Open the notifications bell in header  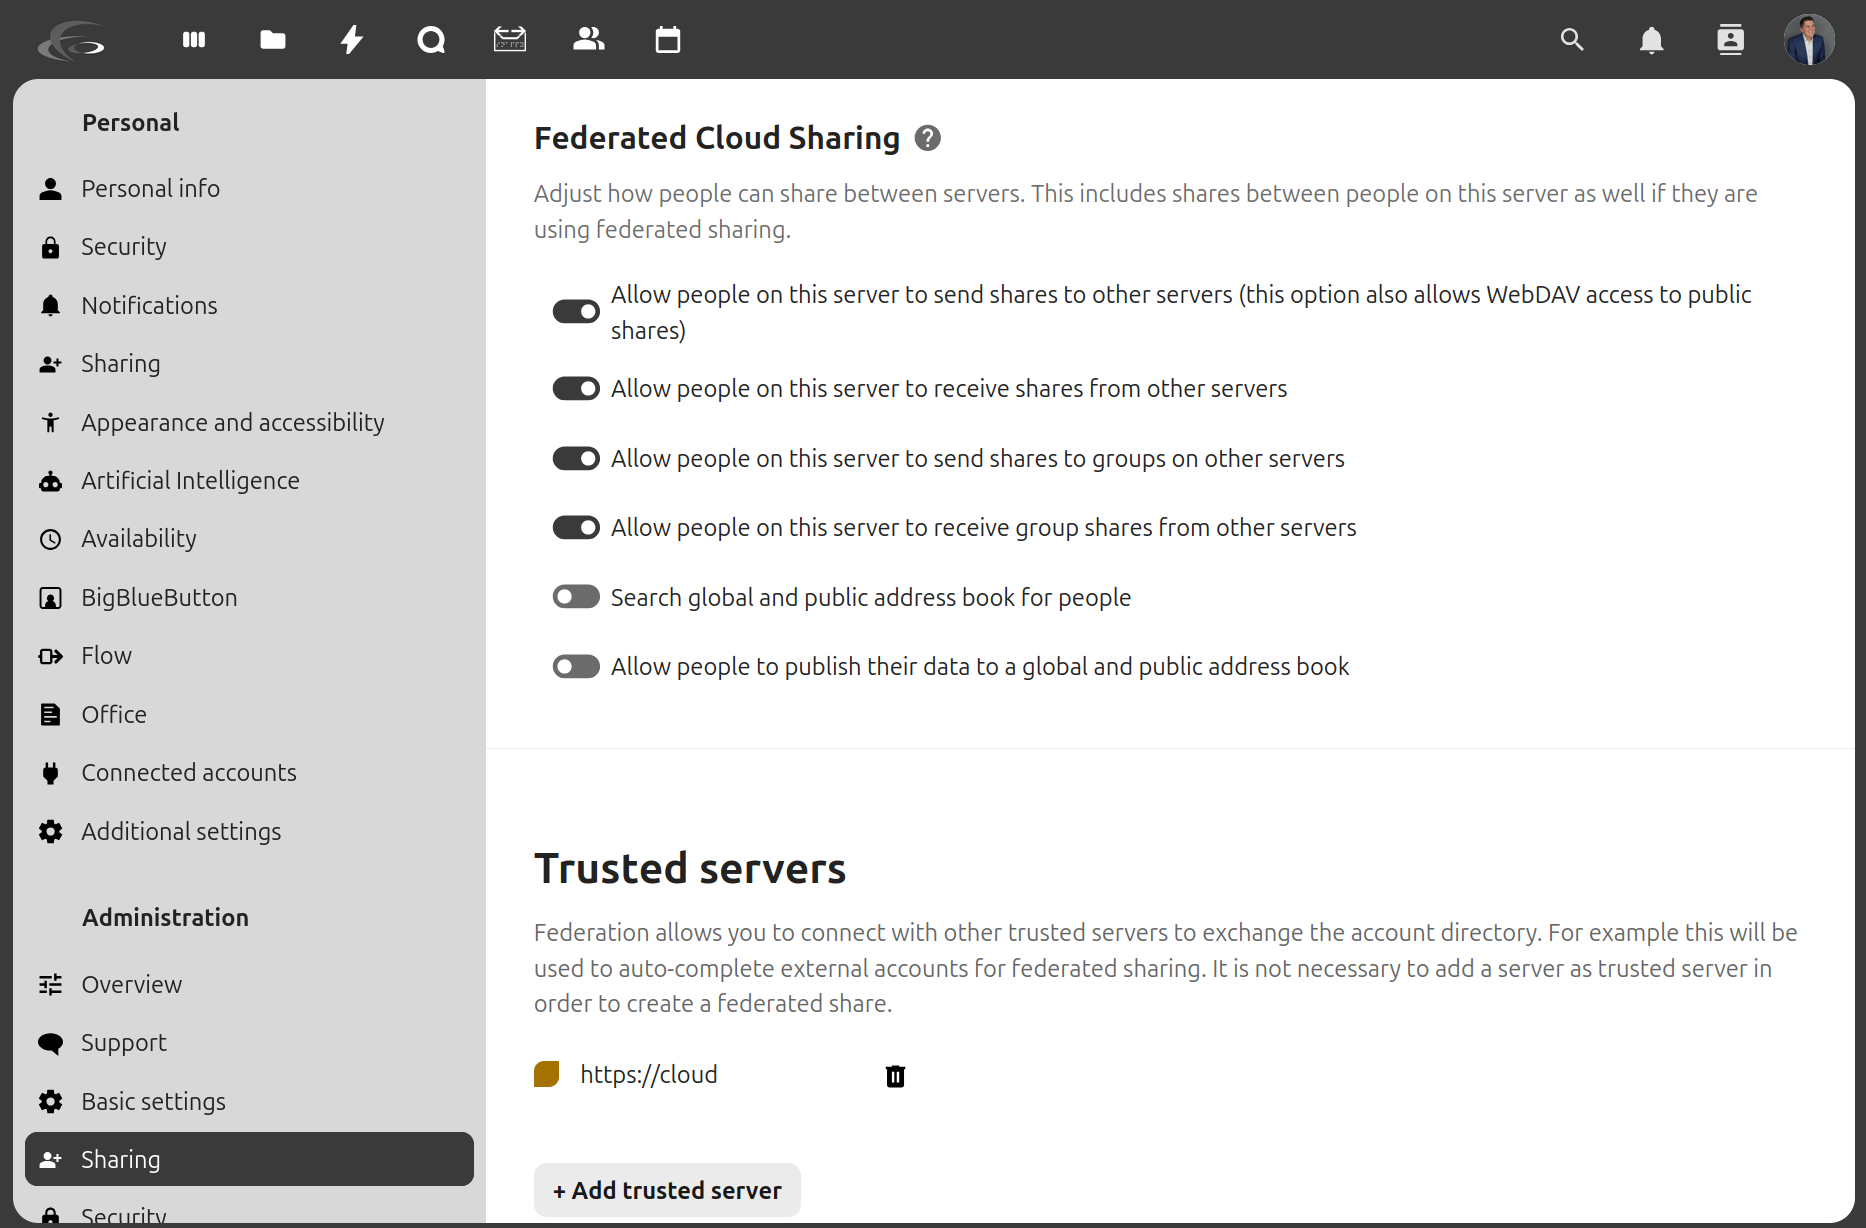[1651, 40]
